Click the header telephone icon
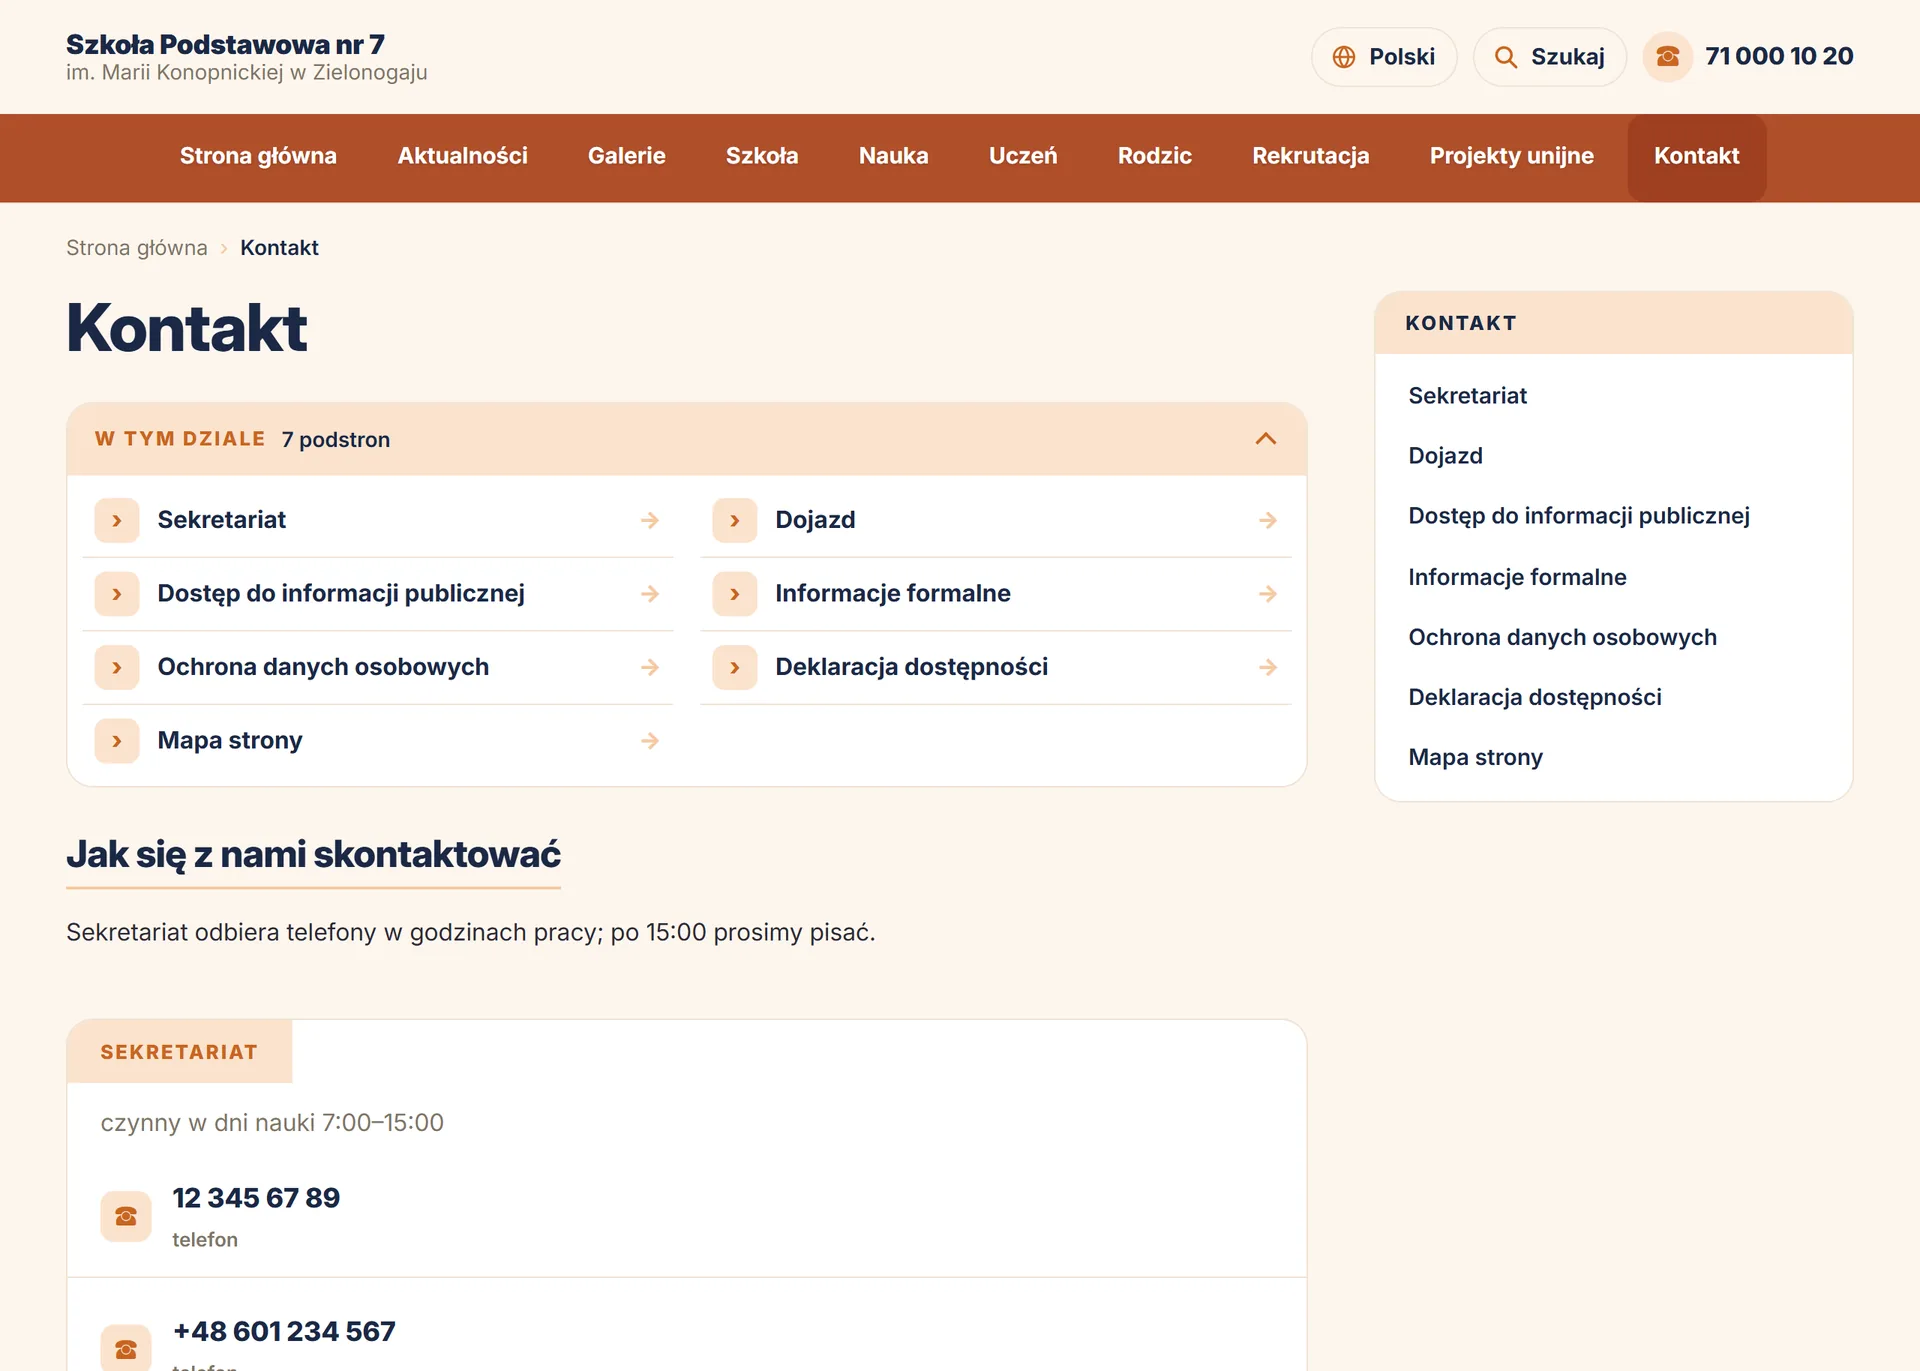1920x1371 pixels. [1667, 57]
